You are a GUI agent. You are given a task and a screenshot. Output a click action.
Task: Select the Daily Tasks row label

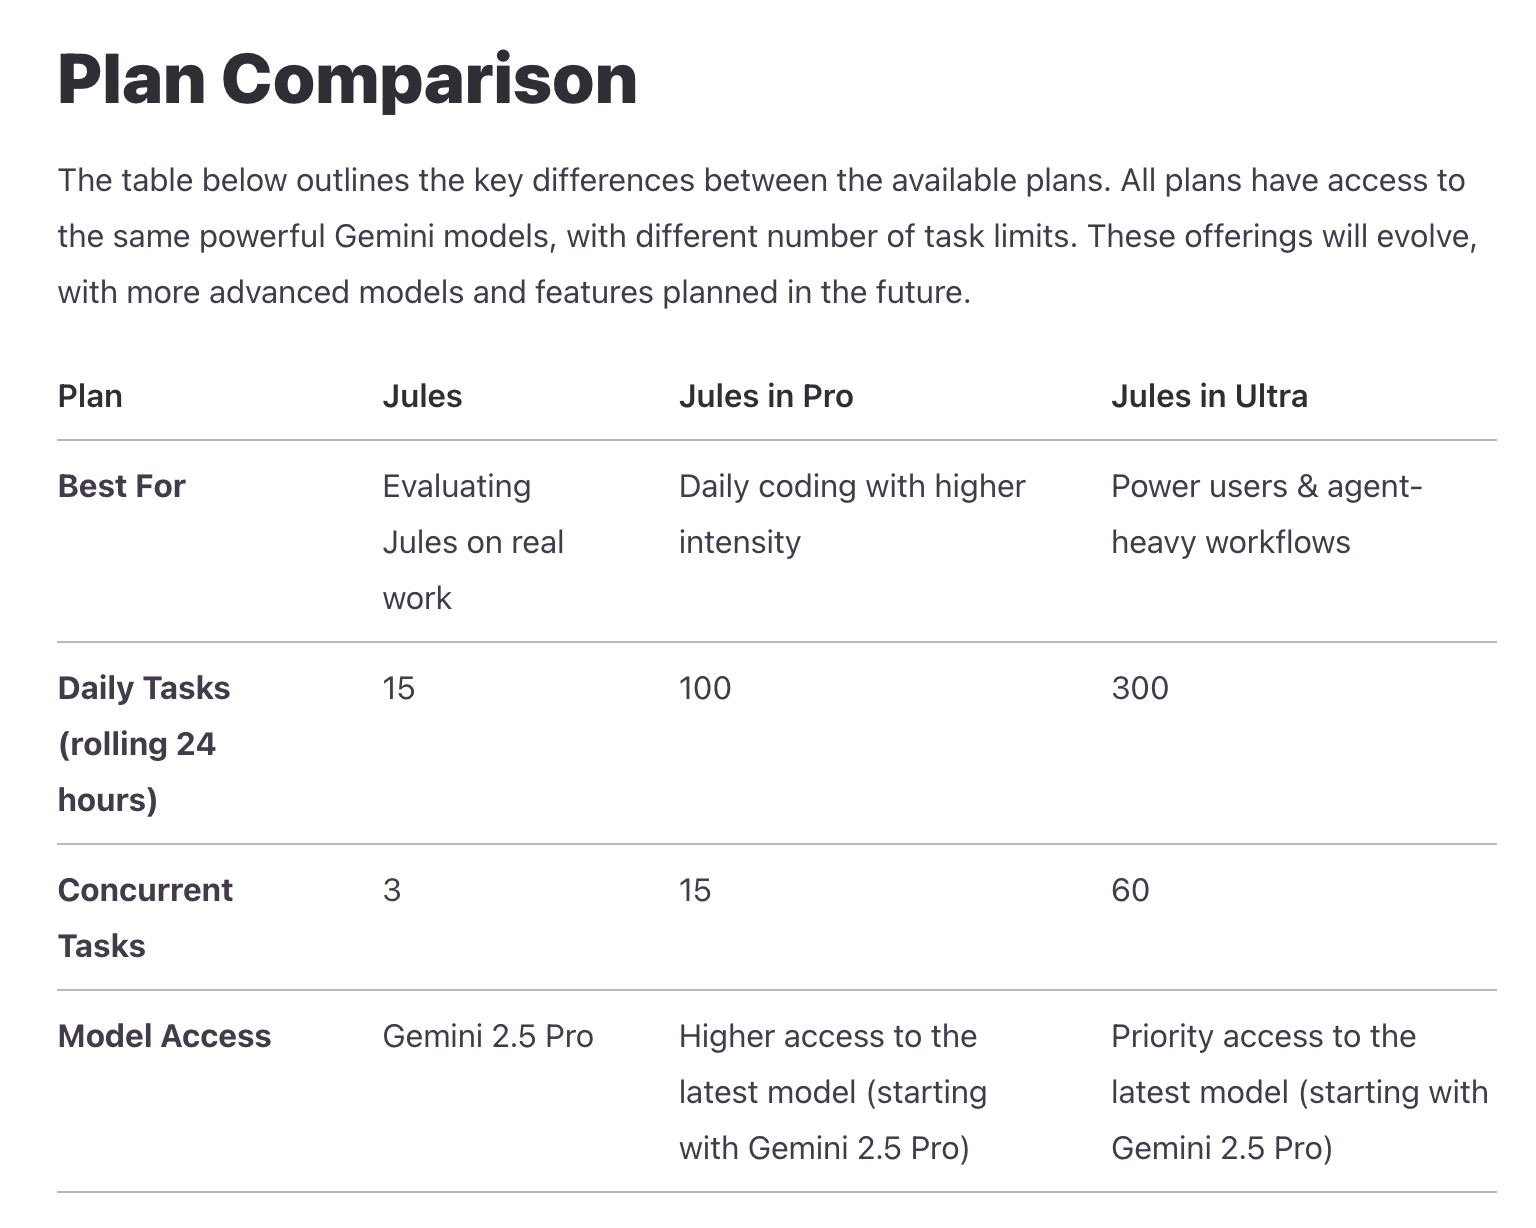pyautogui.click(x=143, y=744)
